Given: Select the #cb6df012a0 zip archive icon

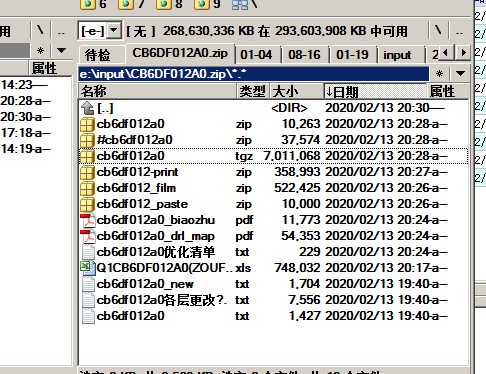Looking at the screenshot, I should click(x=87, y=140).
